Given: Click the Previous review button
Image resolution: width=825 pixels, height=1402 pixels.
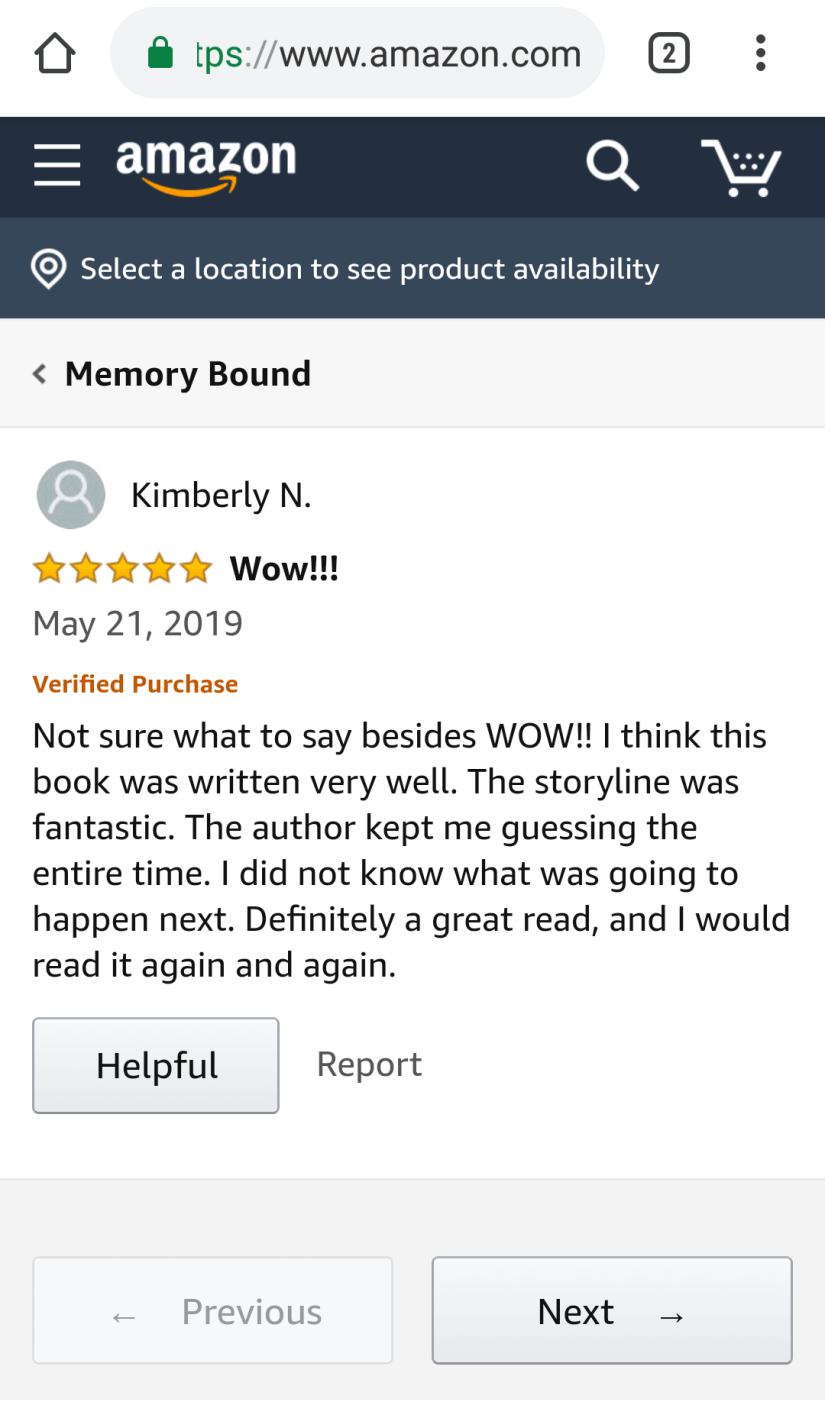Looking at the screenshot, I should click(213, 1310).
